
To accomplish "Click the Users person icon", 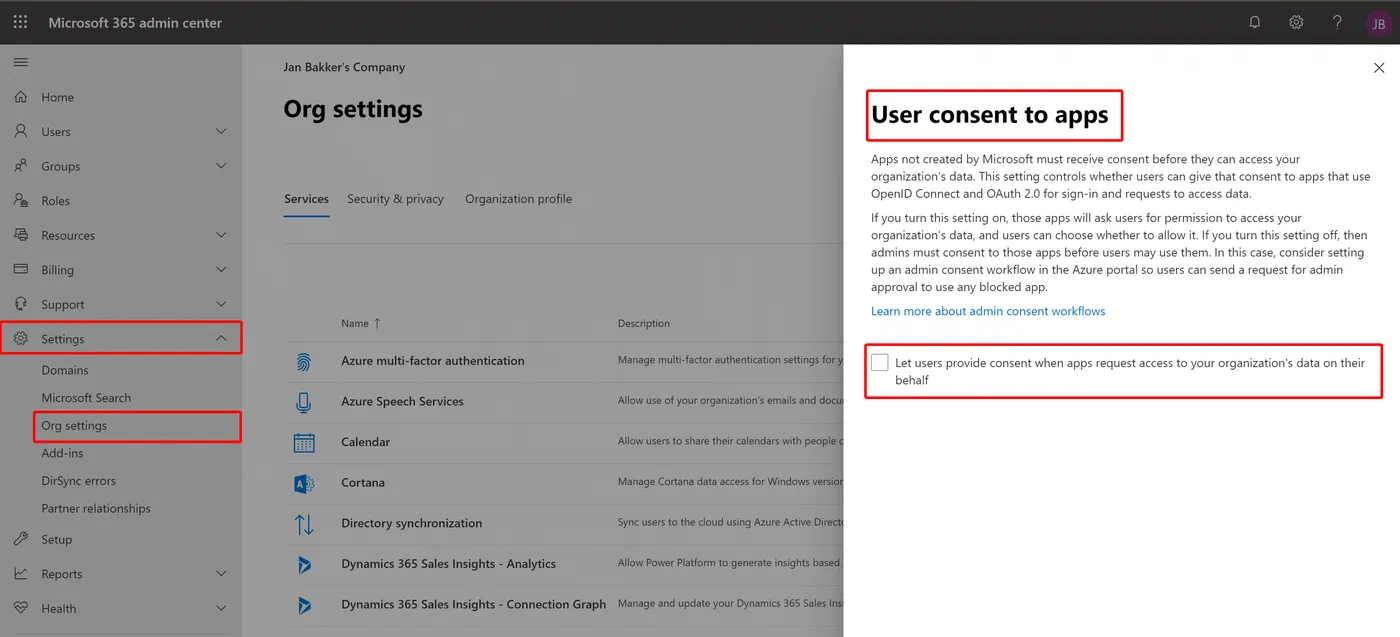I will [x=21, y=131].
